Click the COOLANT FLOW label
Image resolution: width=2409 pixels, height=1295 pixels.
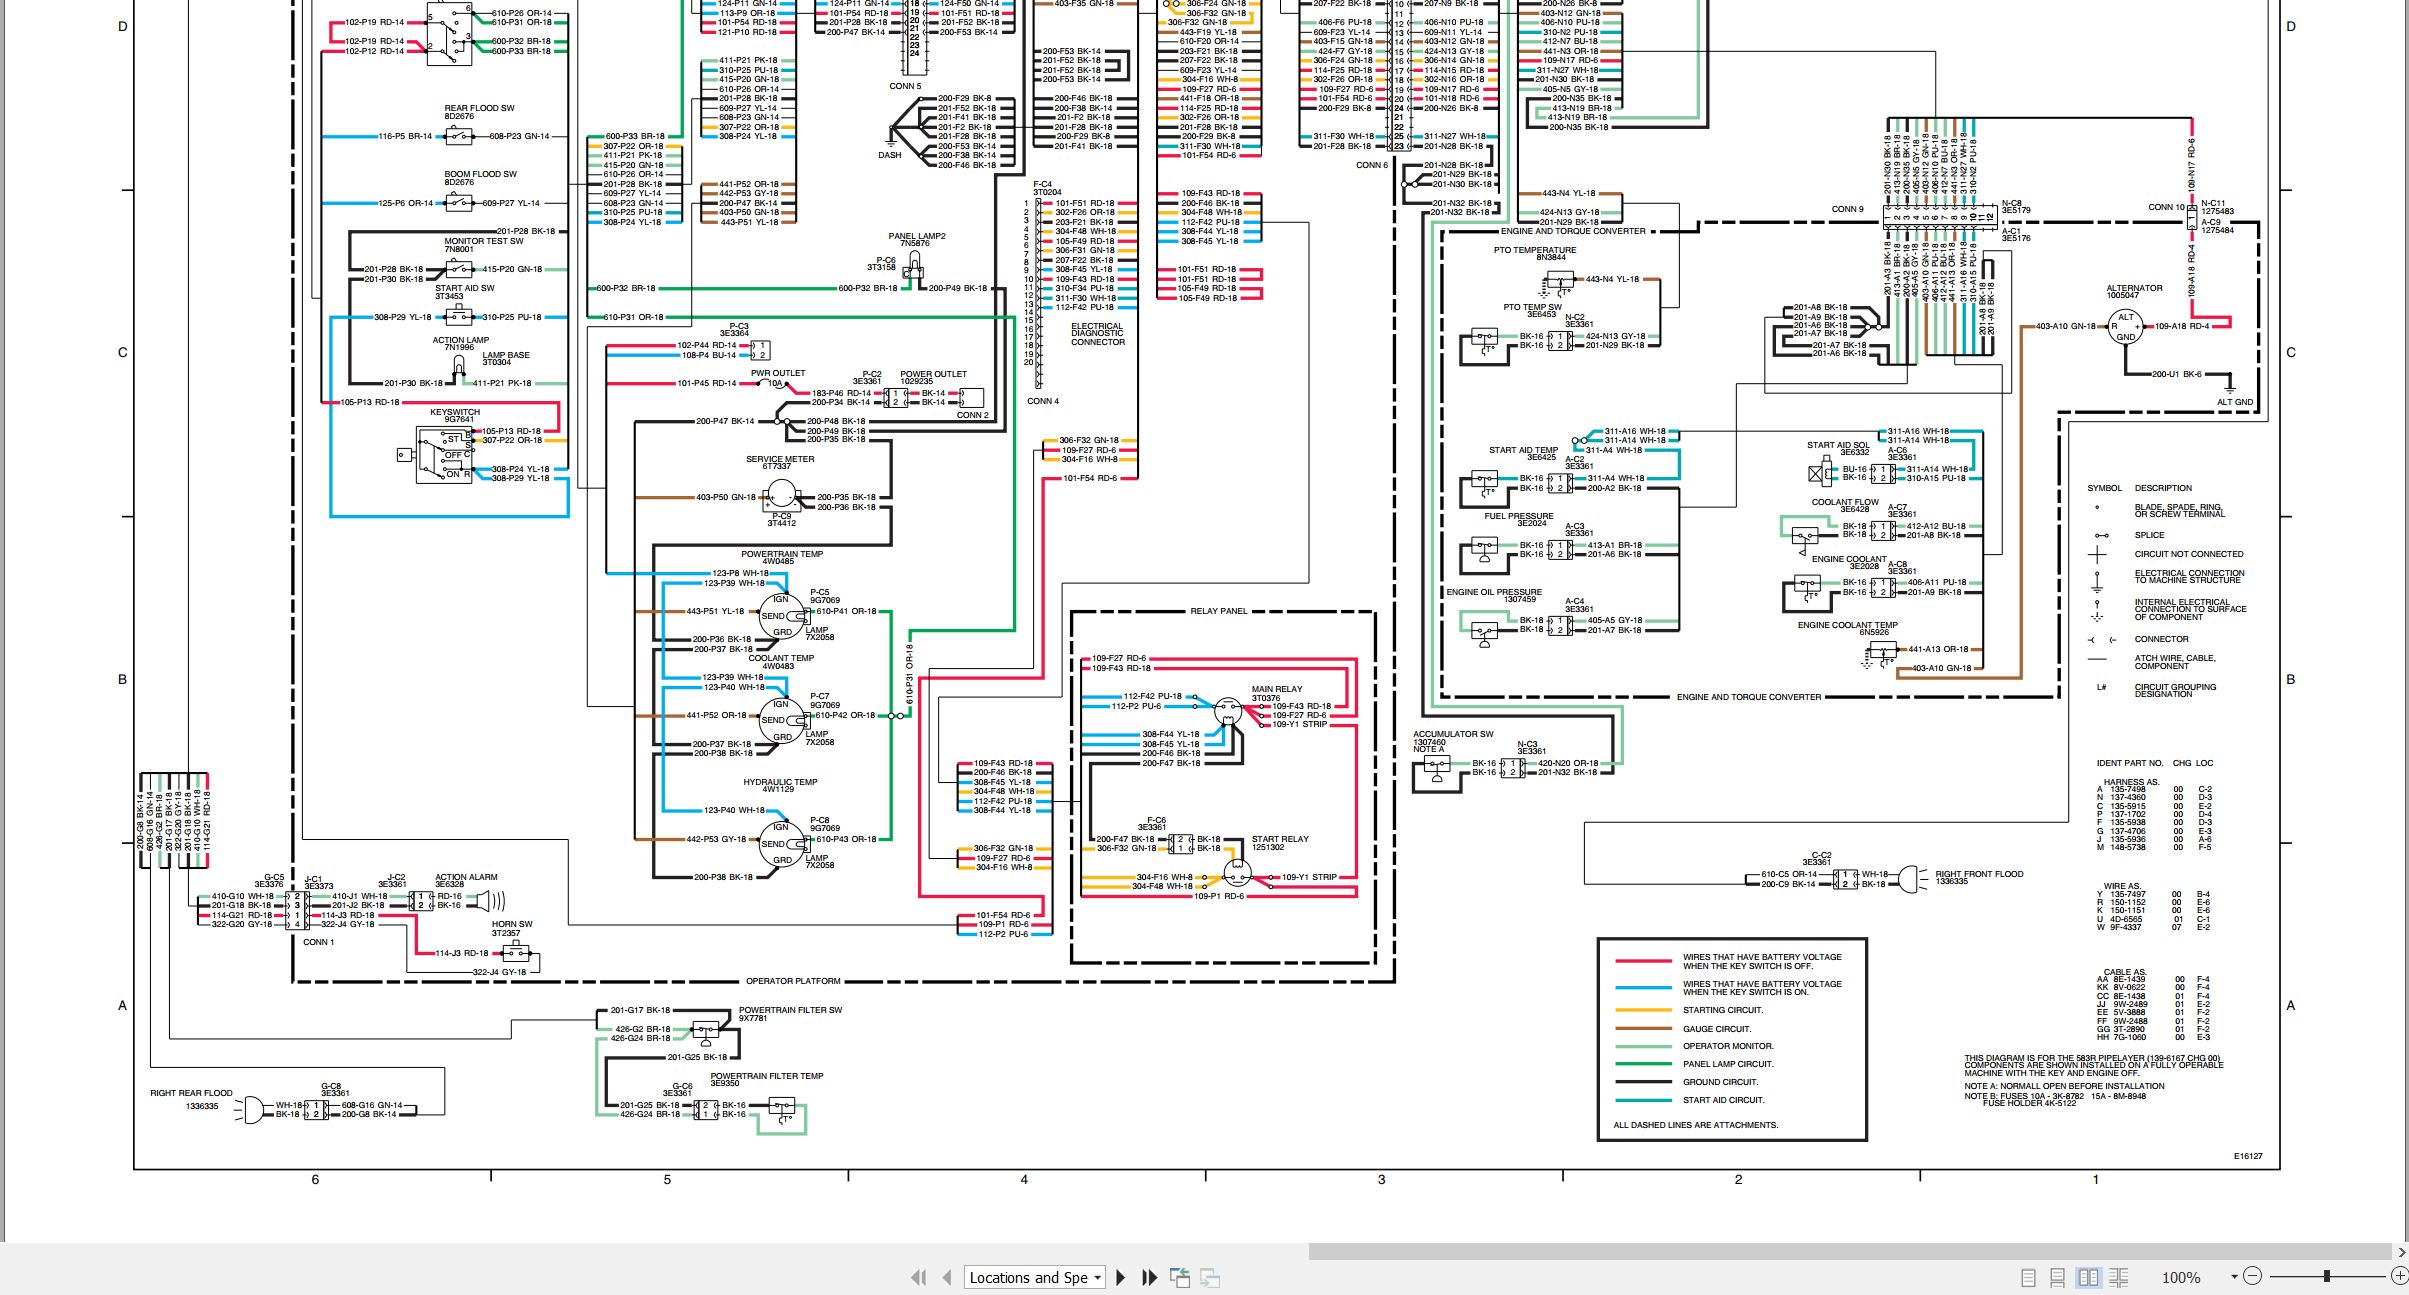pos(1845,502)
